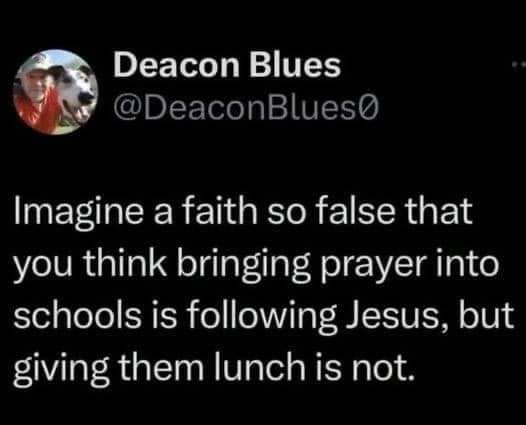
Task: Click the dog in the profile picture
Action: click(x=74, y=91)
